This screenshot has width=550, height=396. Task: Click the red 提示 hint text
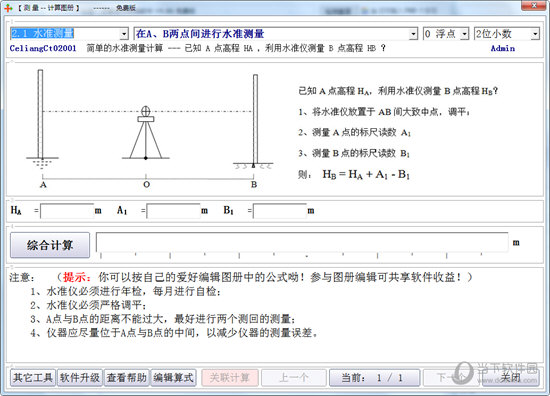pyautogui.click(x=77, y=277)
